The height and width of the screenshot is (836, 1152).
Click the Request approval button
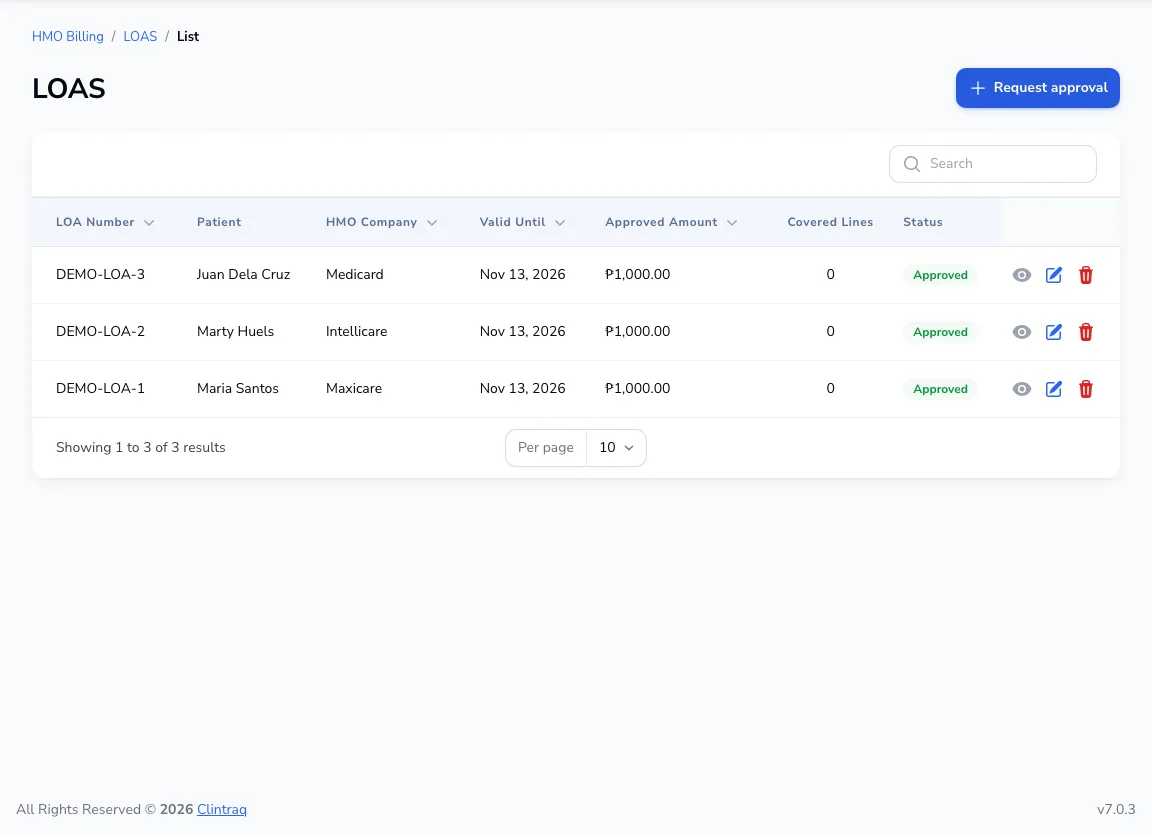[1037, 88]
